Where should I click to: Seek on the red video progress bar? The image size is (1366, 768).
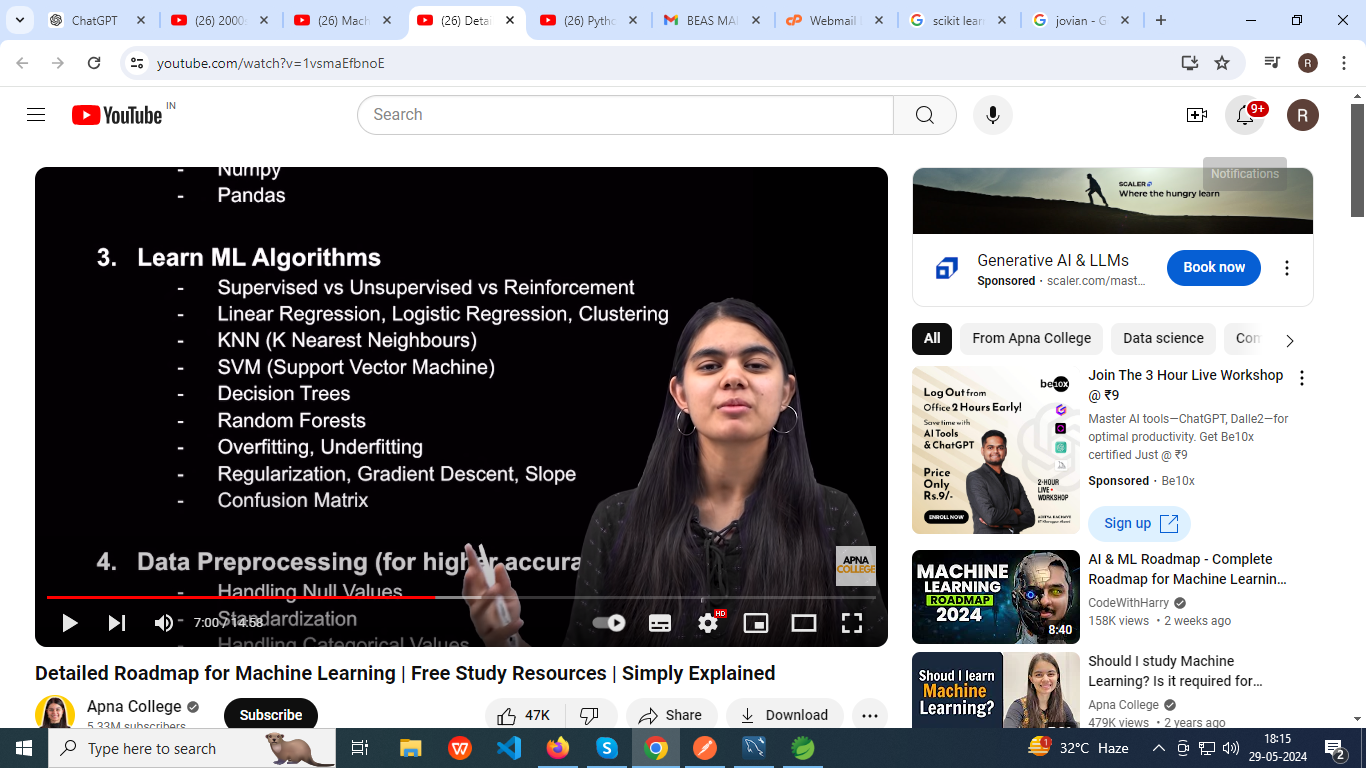click(x=461, y=597)
